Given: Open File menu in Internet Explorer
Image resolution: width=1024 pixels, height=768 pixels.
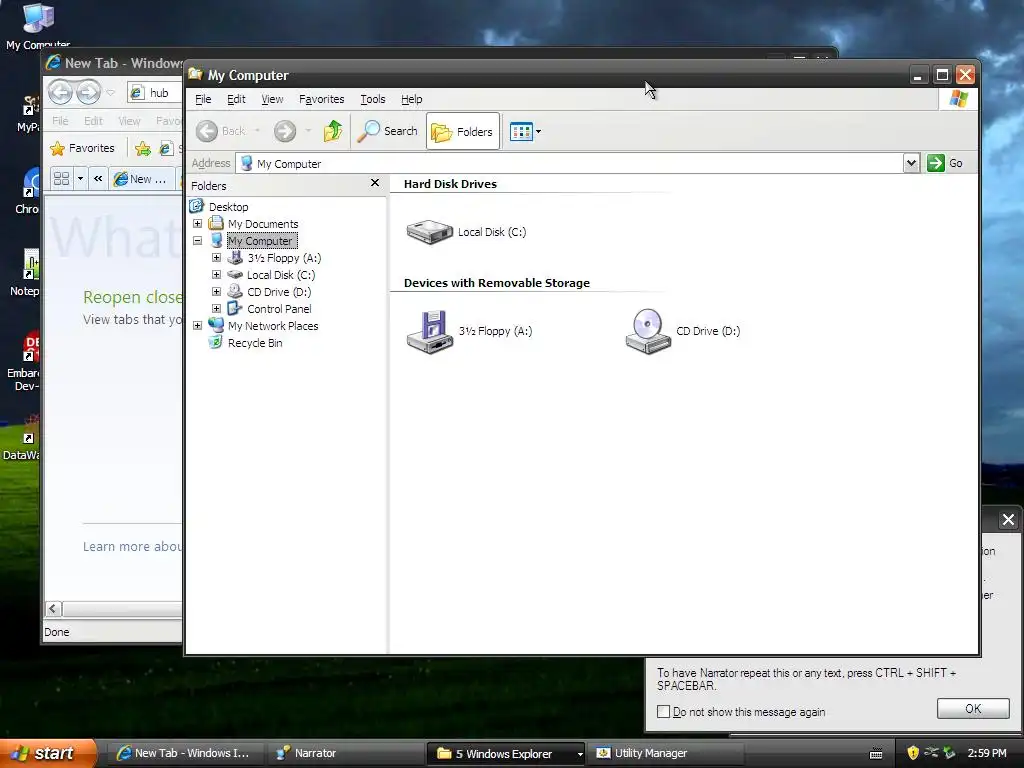Looking at the screenshot, I should tap(60, 121).
